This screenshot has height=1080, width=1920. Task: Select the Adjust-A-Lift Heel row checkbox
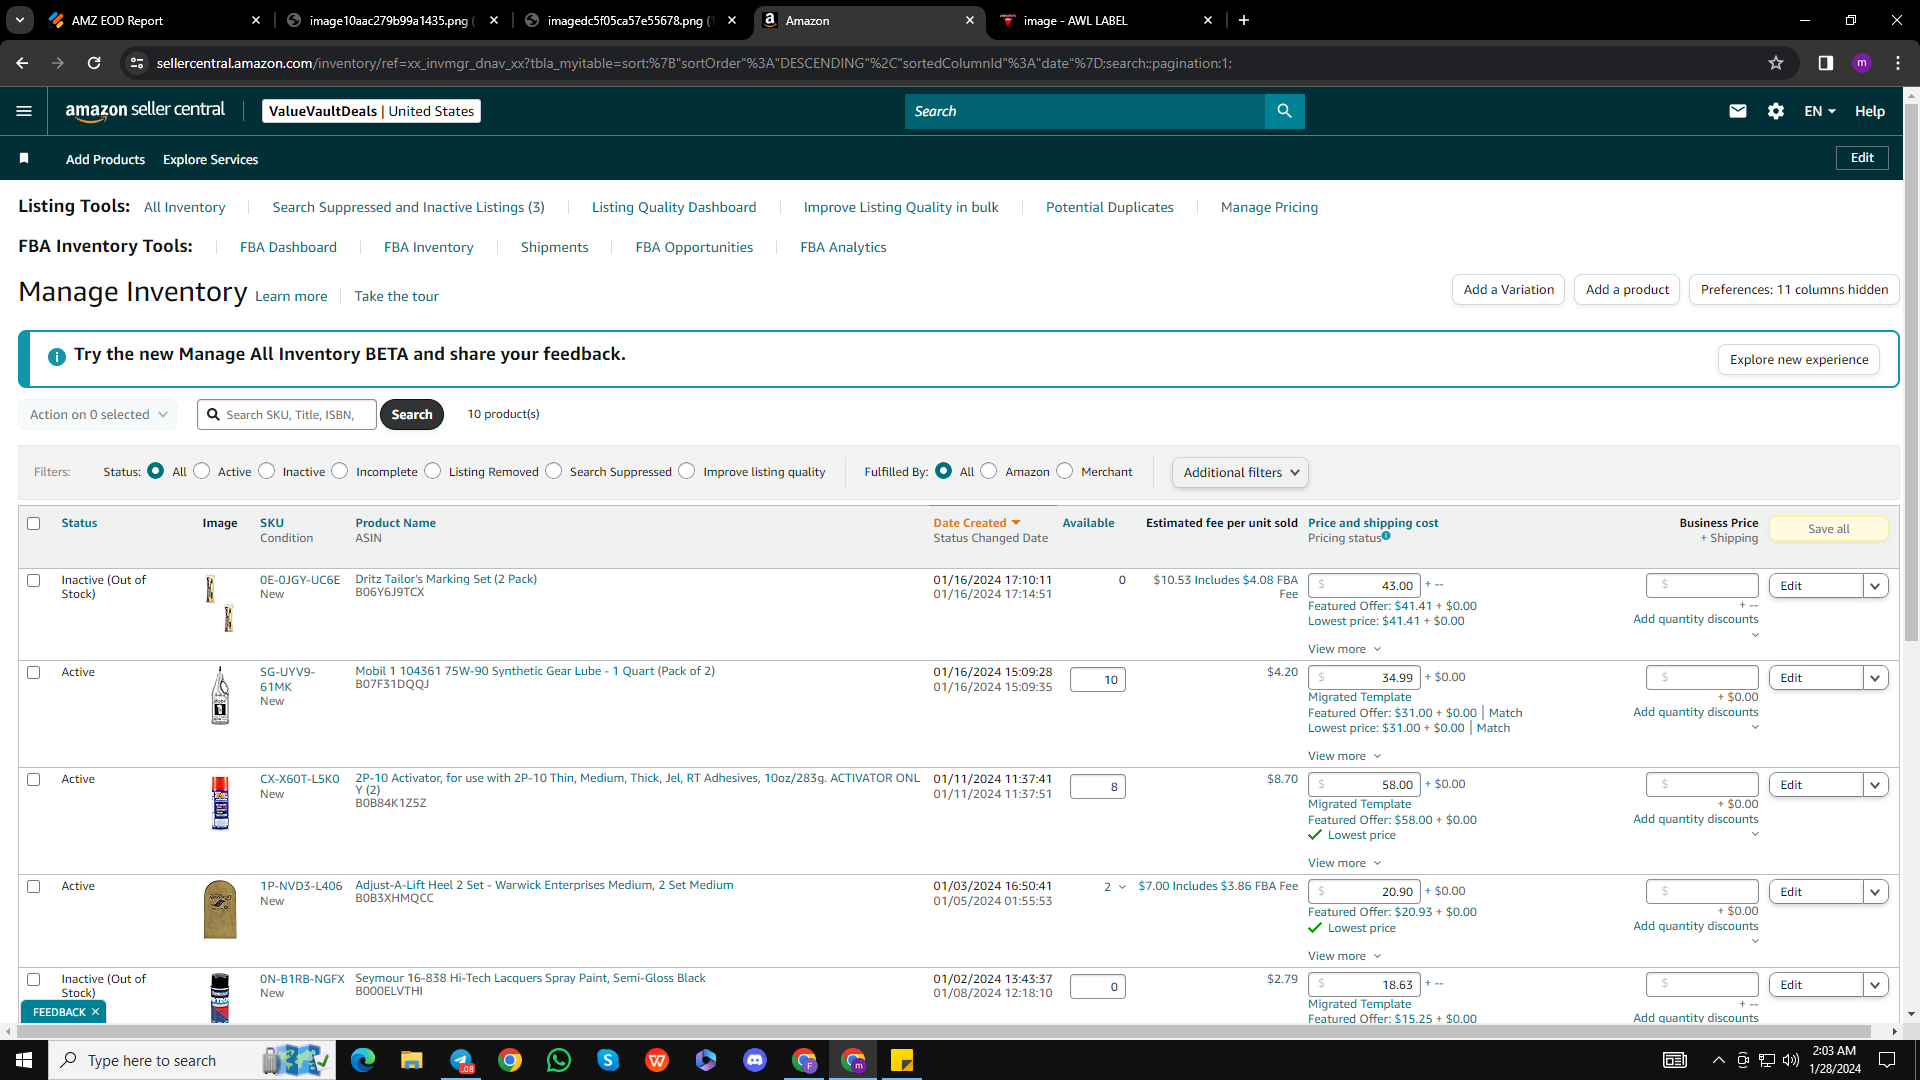(x=34, y=886)
